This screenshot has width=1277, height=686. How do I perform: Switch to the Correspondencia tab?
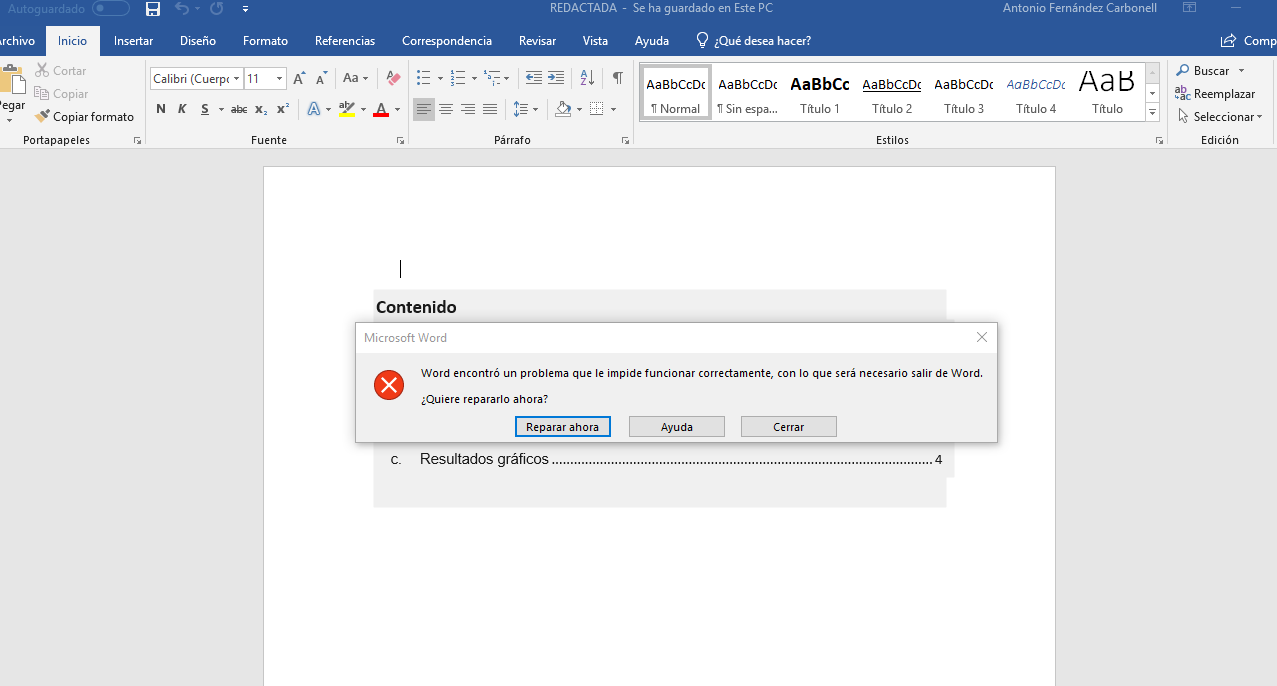[x=447, y=41]
